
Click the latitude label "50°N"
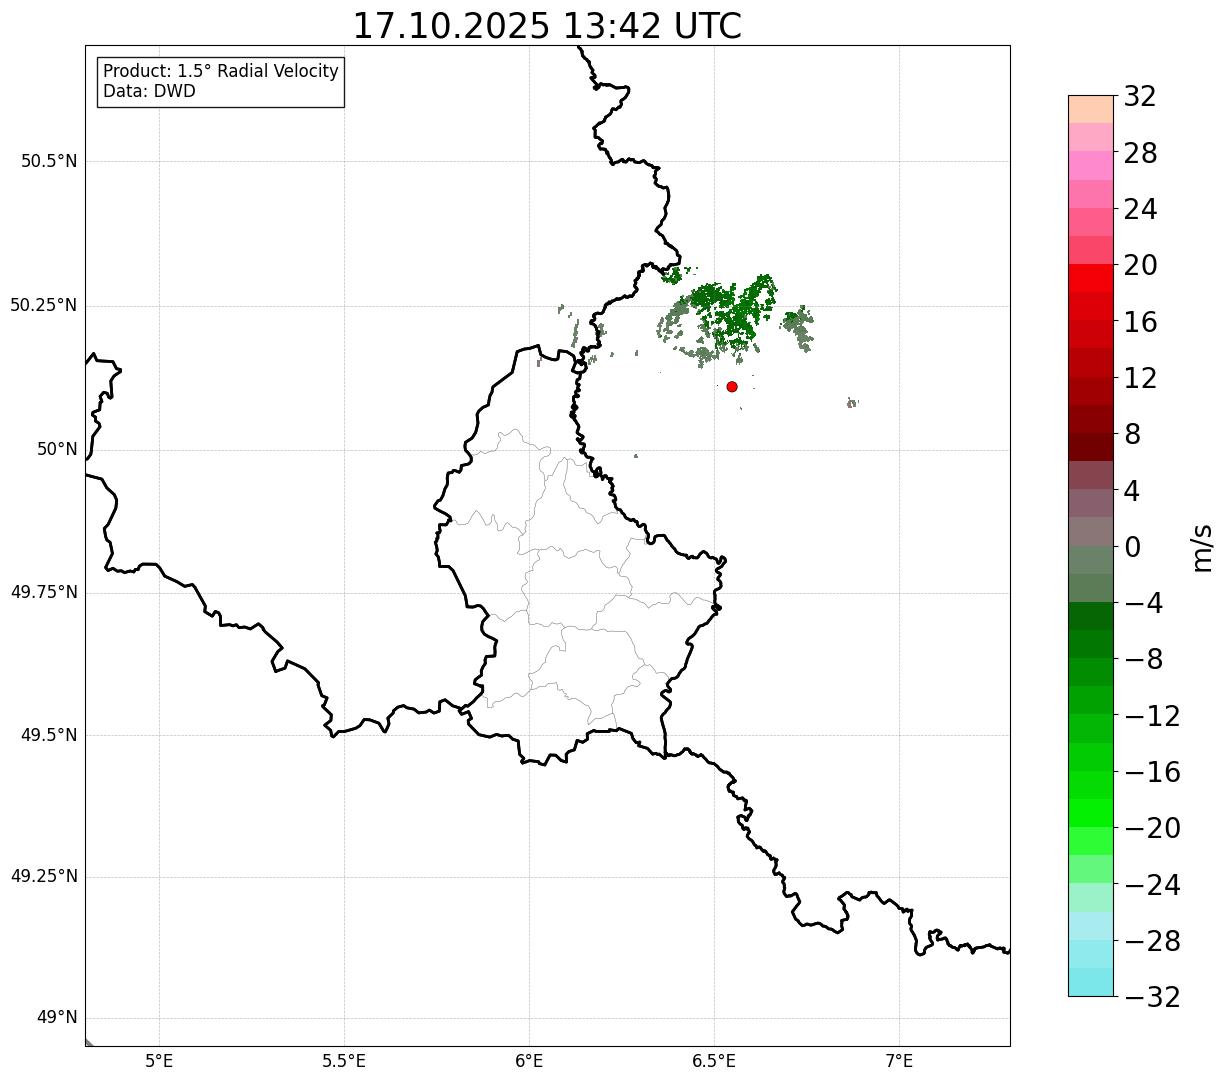click(x=57, y=449)
